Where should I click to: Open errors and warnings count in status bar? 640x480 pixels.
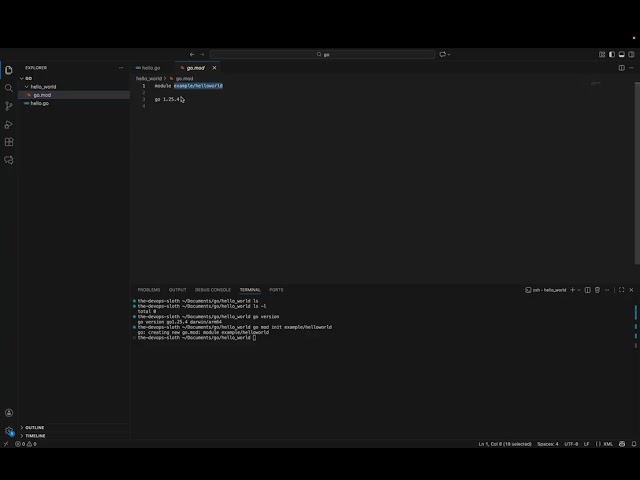click(26, 444)
